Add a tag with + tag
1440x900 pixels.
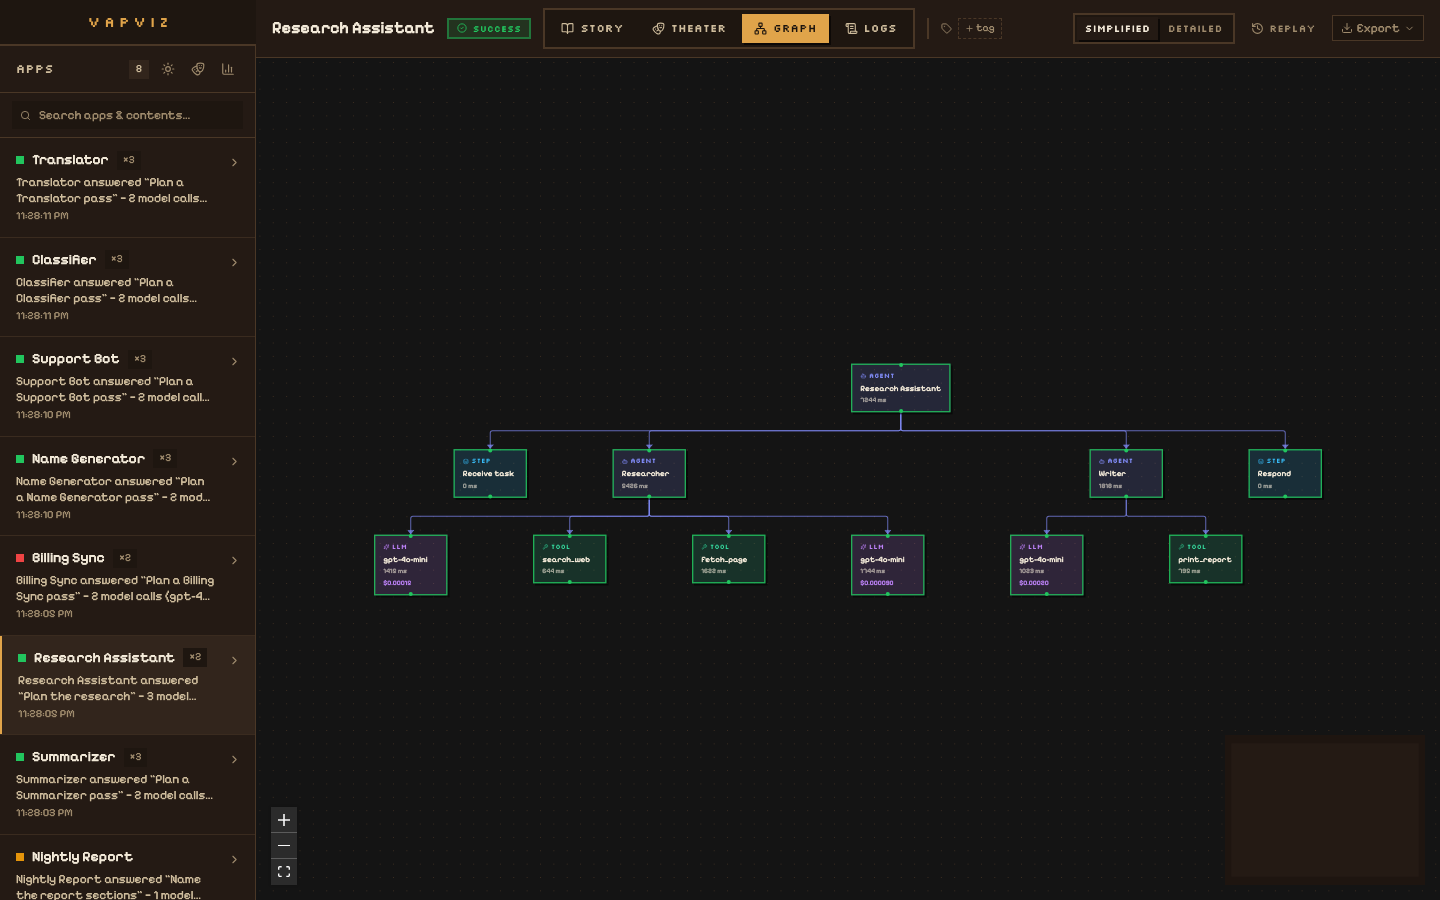tap(980, 28)
